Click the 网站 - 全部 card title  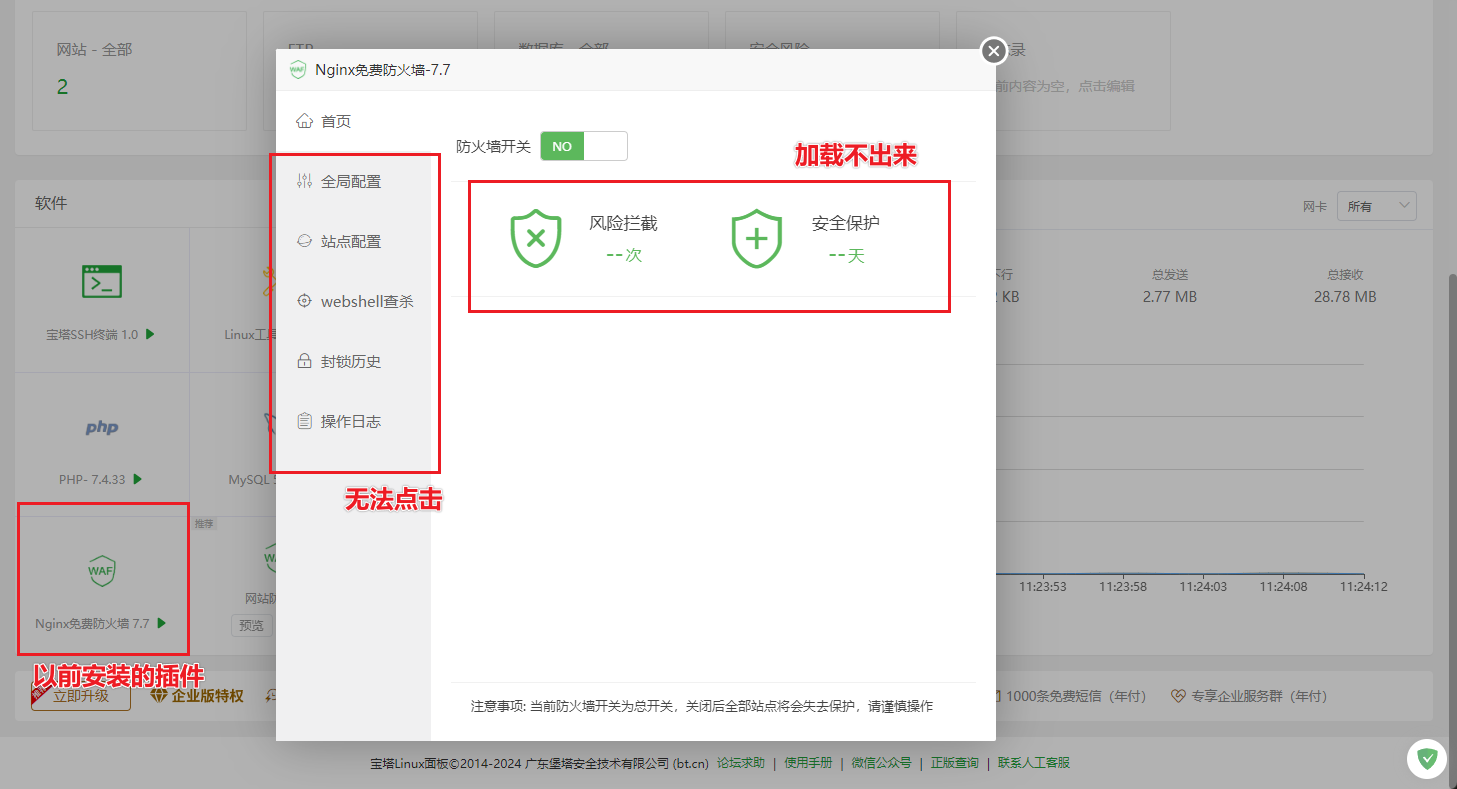(95, 49)
